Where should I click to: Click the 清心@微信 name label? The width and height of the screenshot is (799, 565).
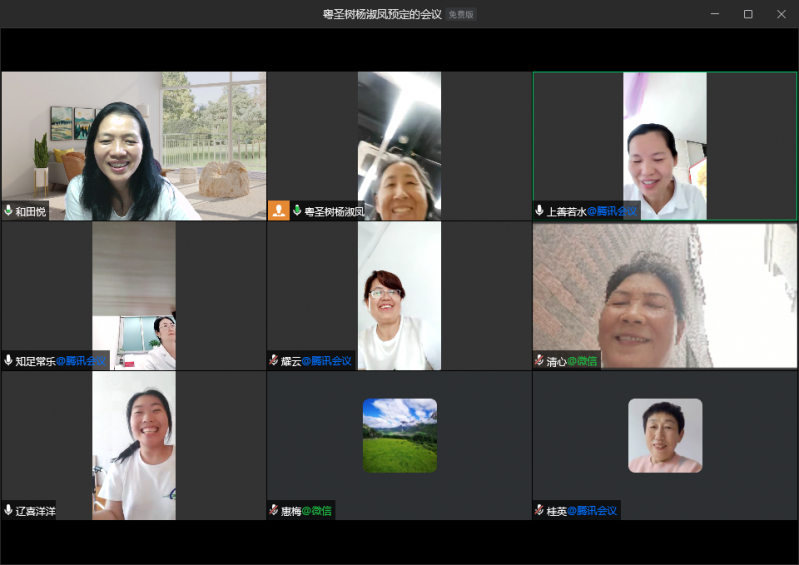pyautogui.click(x=572, y=361)
